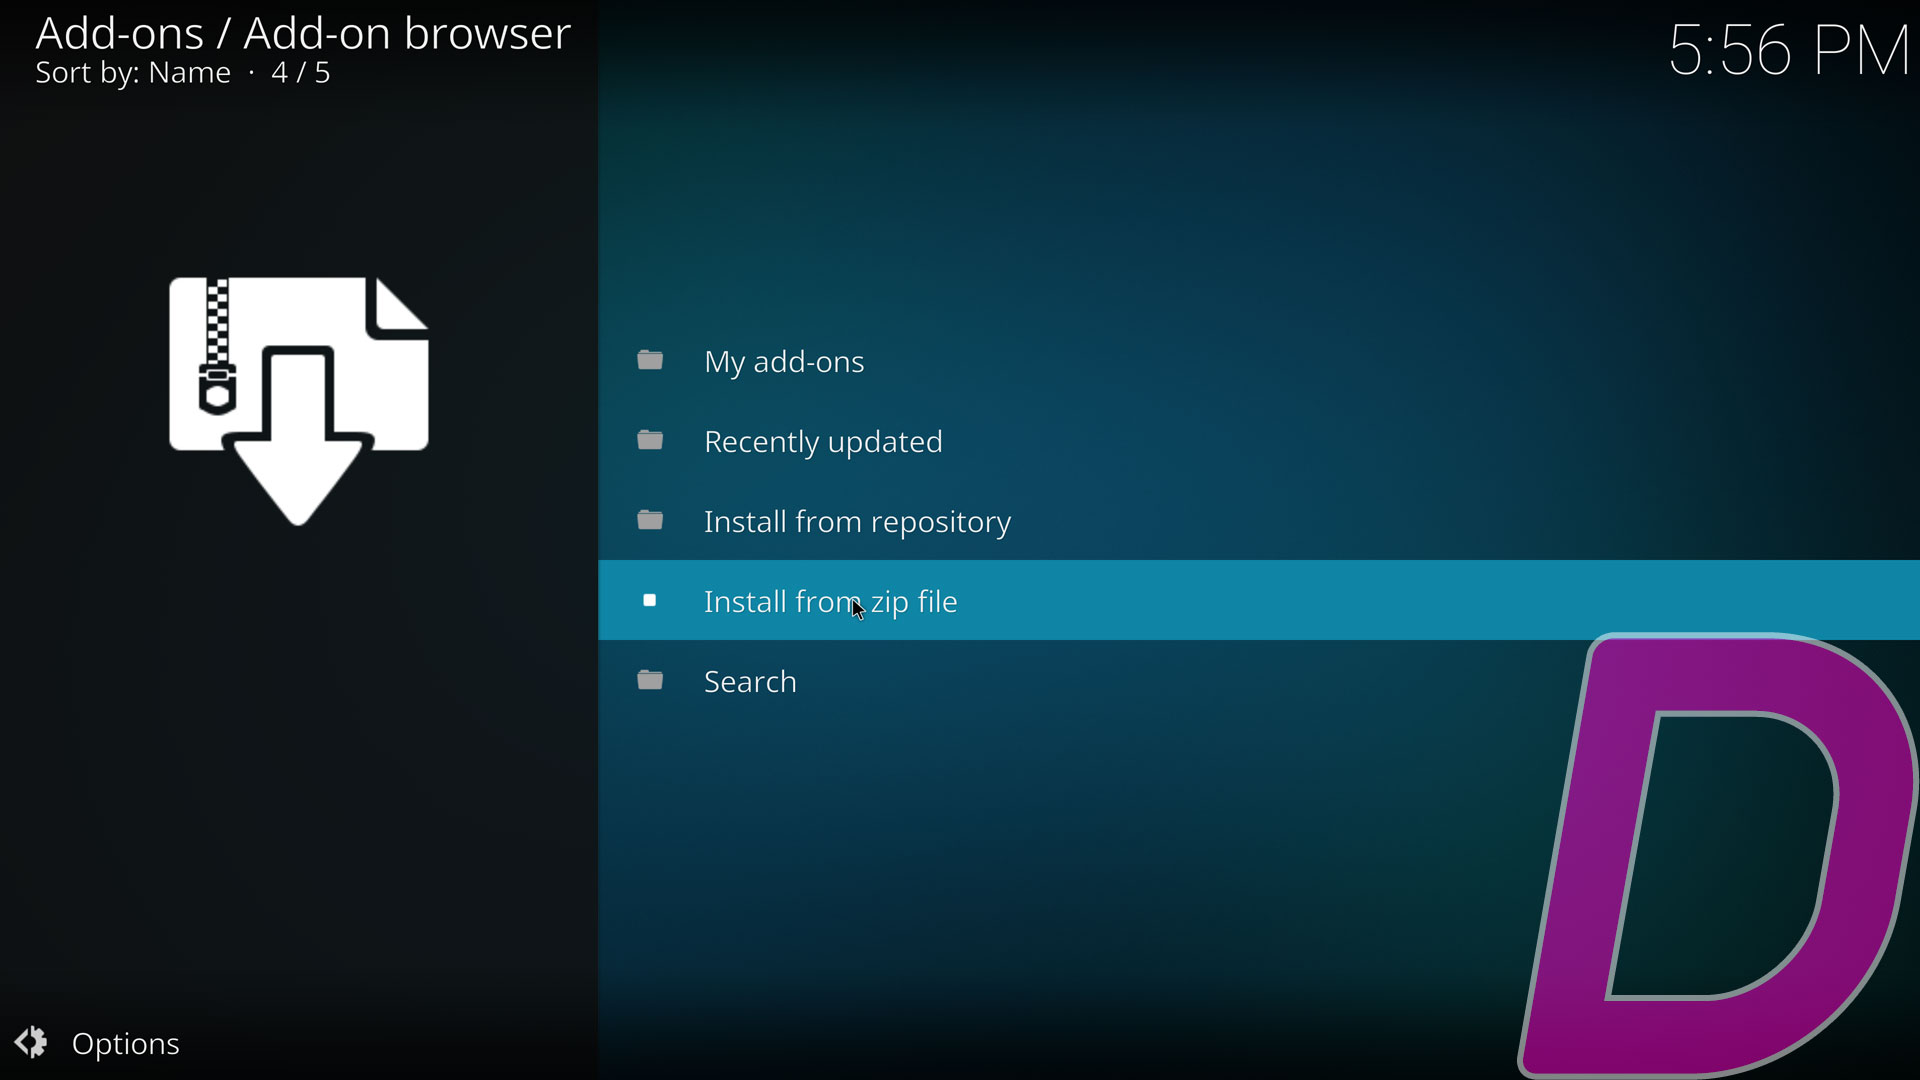This screenshot has height=1080, width=1920.
Task: Click the square icon beside Install from zip file
Action: [650, 600]
